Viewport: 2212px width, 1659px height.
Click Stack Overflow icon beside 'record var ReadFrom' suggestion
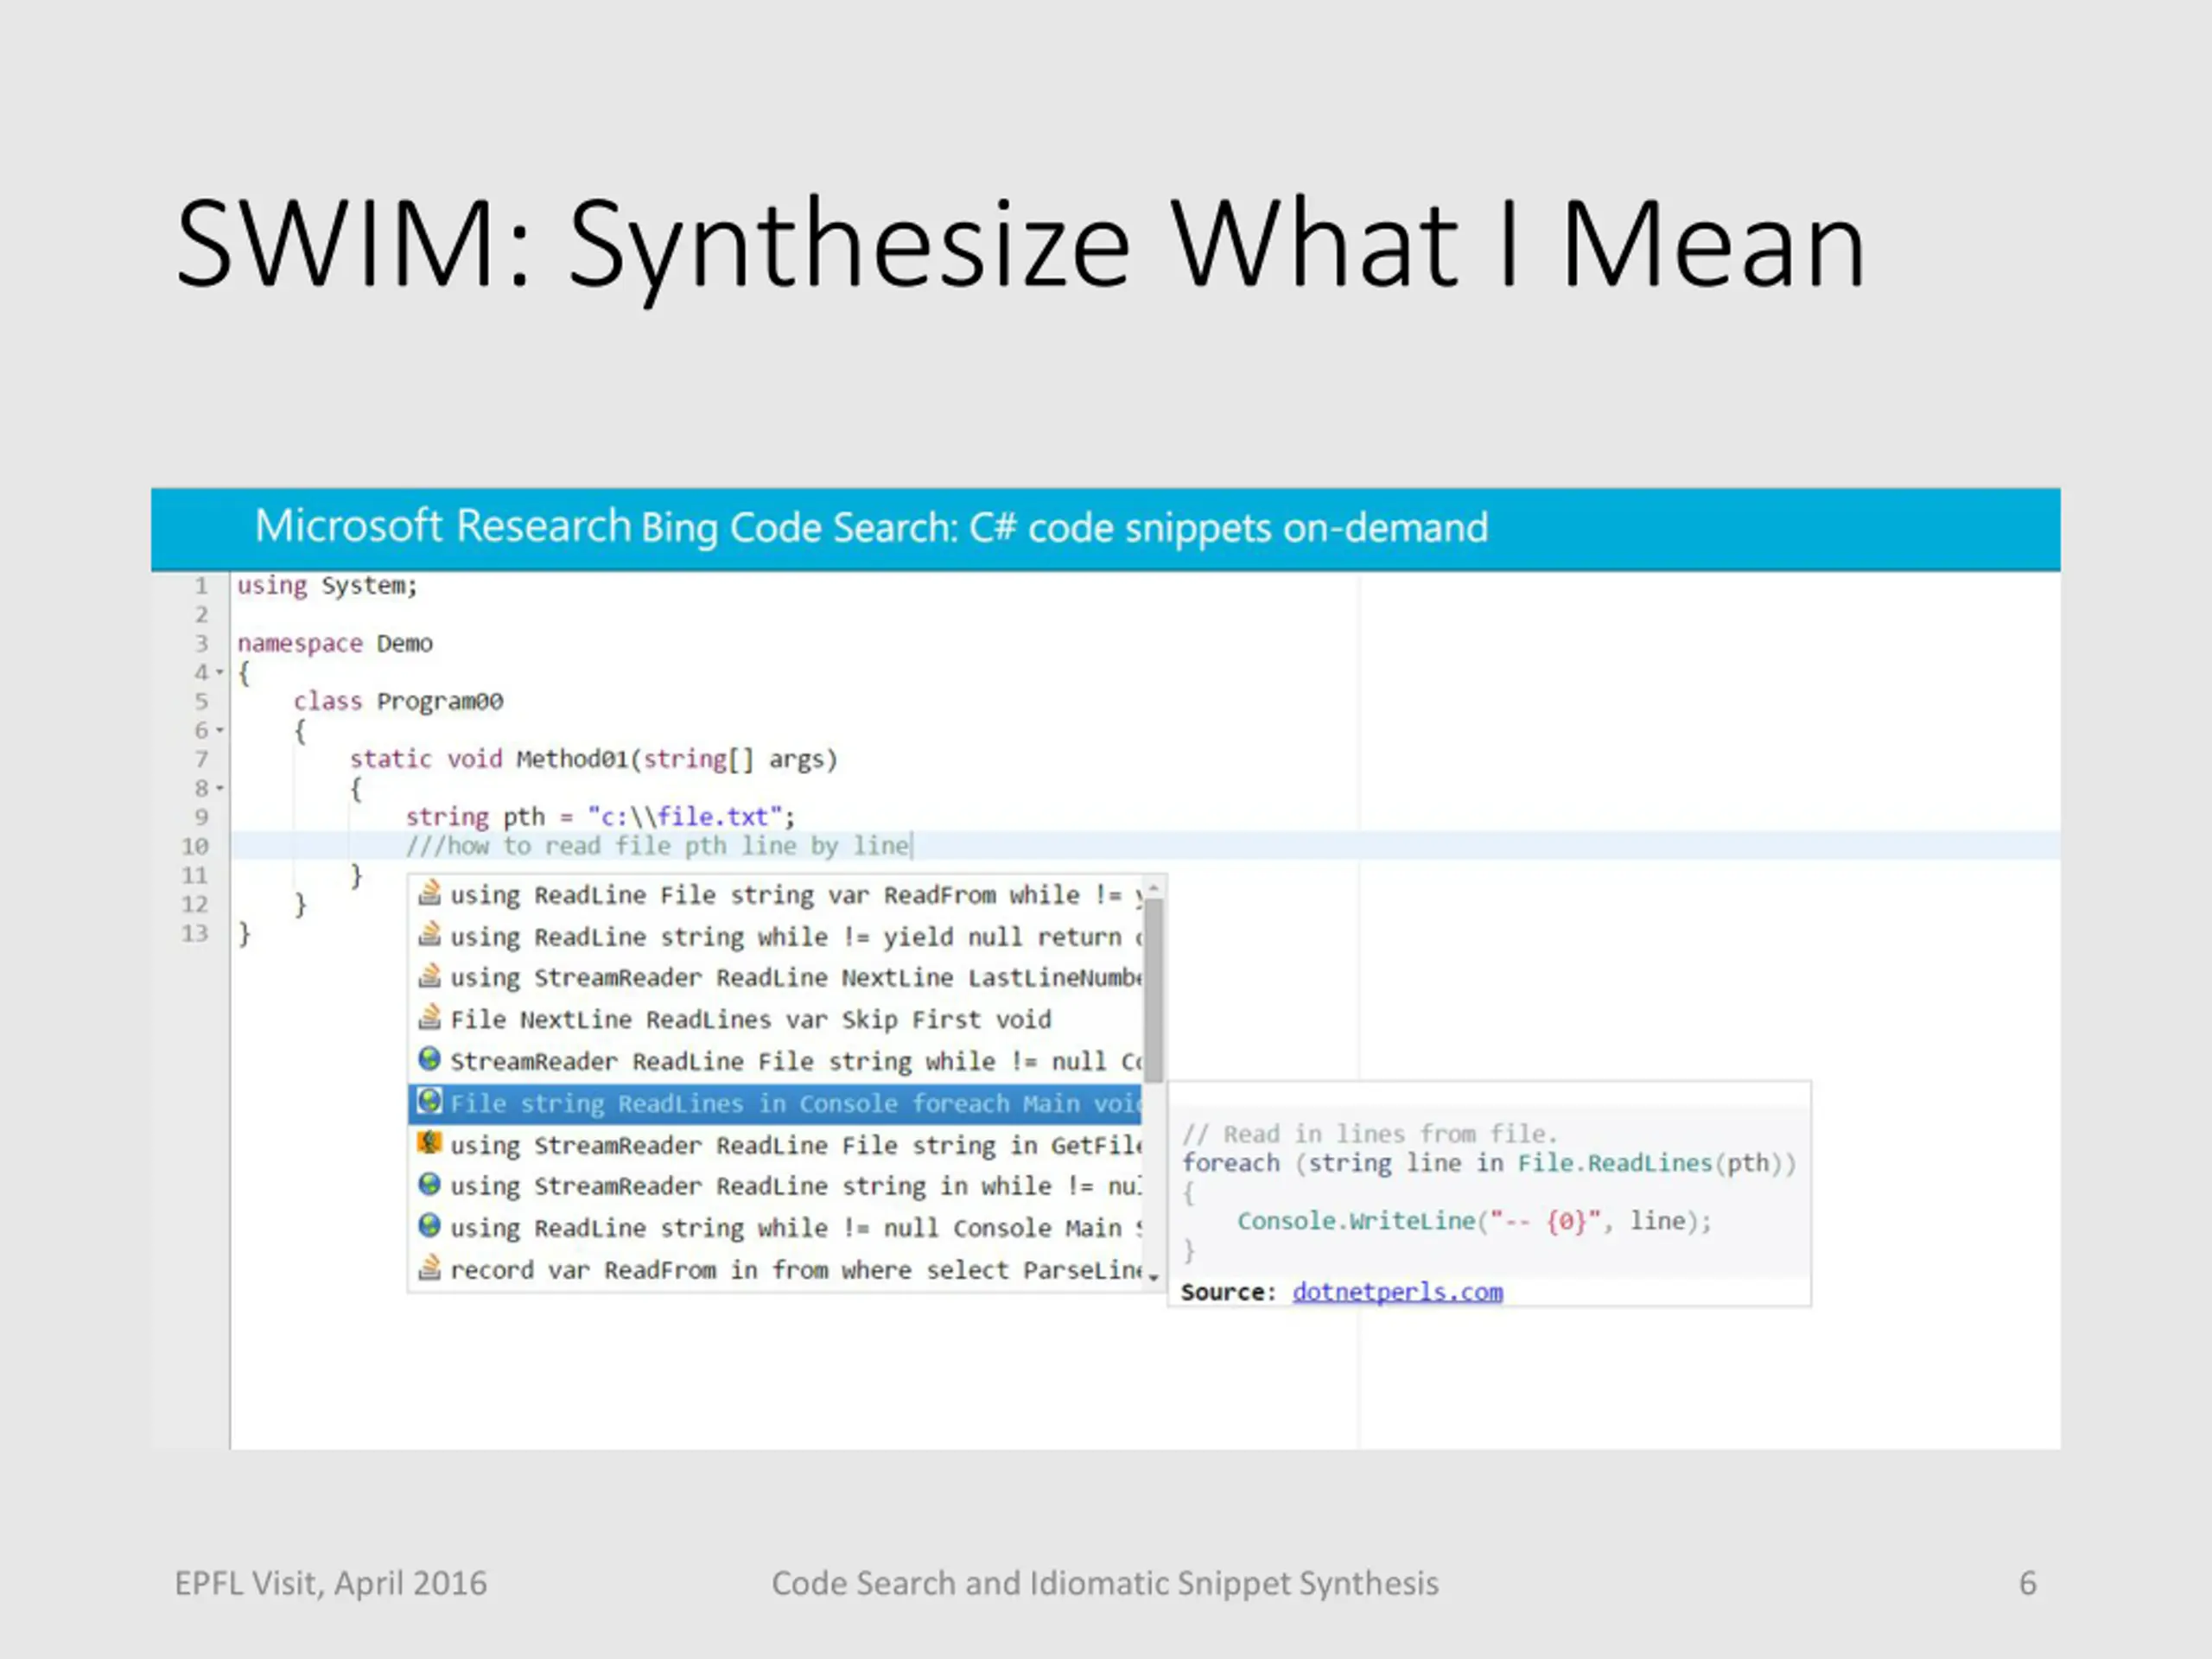(429, 1268)
